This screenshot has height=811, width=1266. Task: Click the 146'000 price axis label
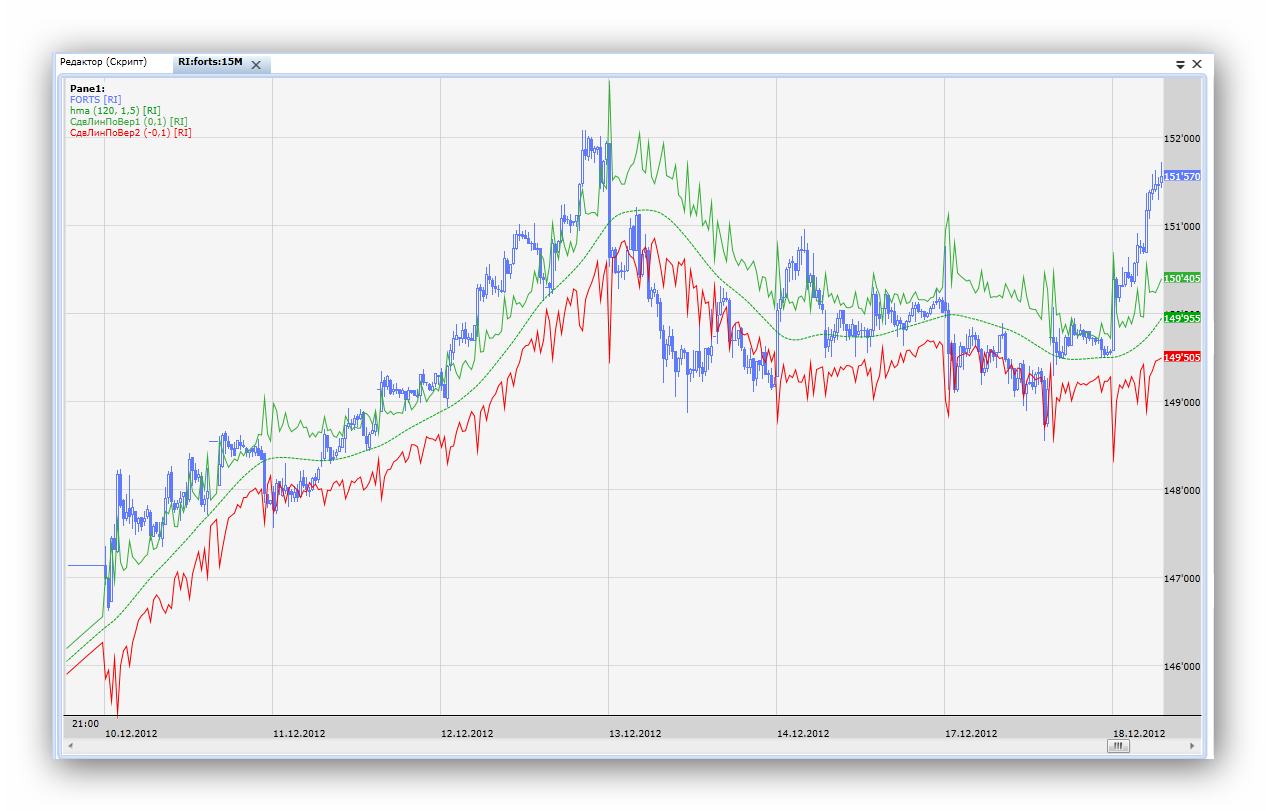pyautogui.click(x=1182, y=666)
